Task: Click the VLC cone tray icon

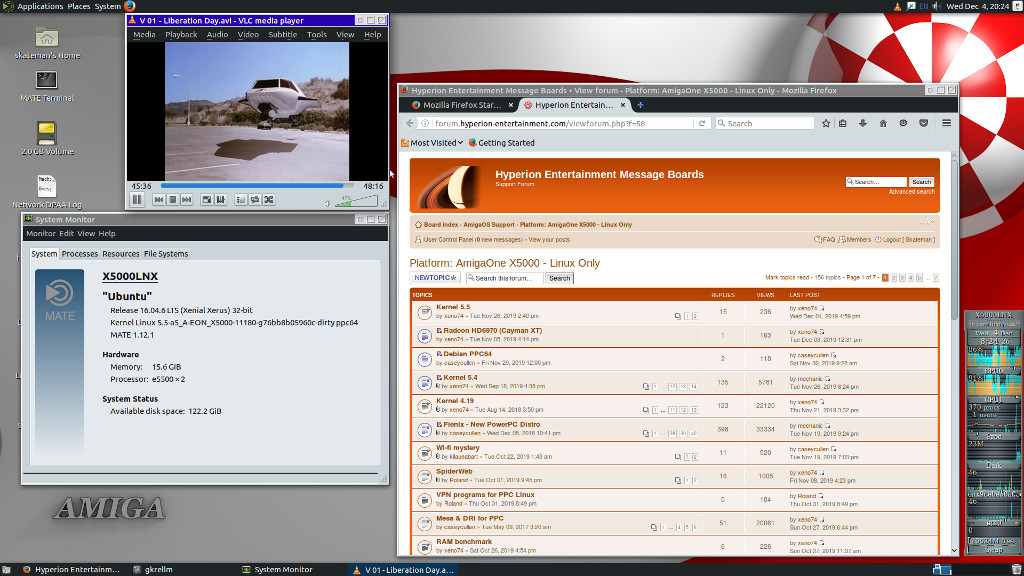Action: 897,7
